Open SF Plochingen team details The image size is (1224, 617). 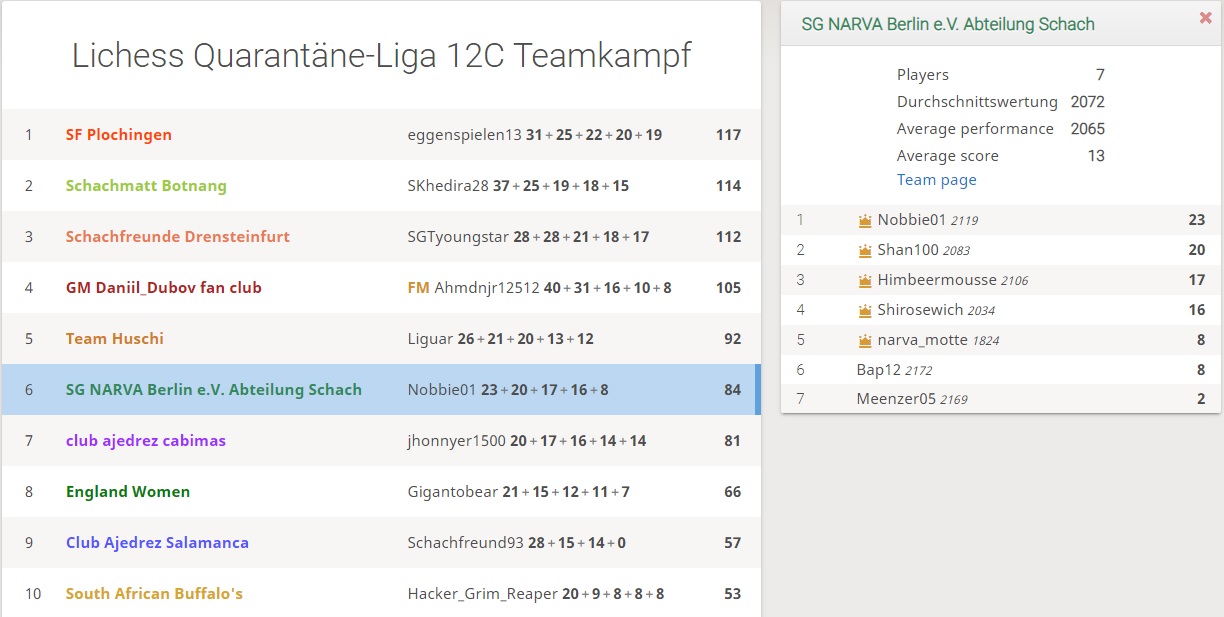click(x=119, y=135)
